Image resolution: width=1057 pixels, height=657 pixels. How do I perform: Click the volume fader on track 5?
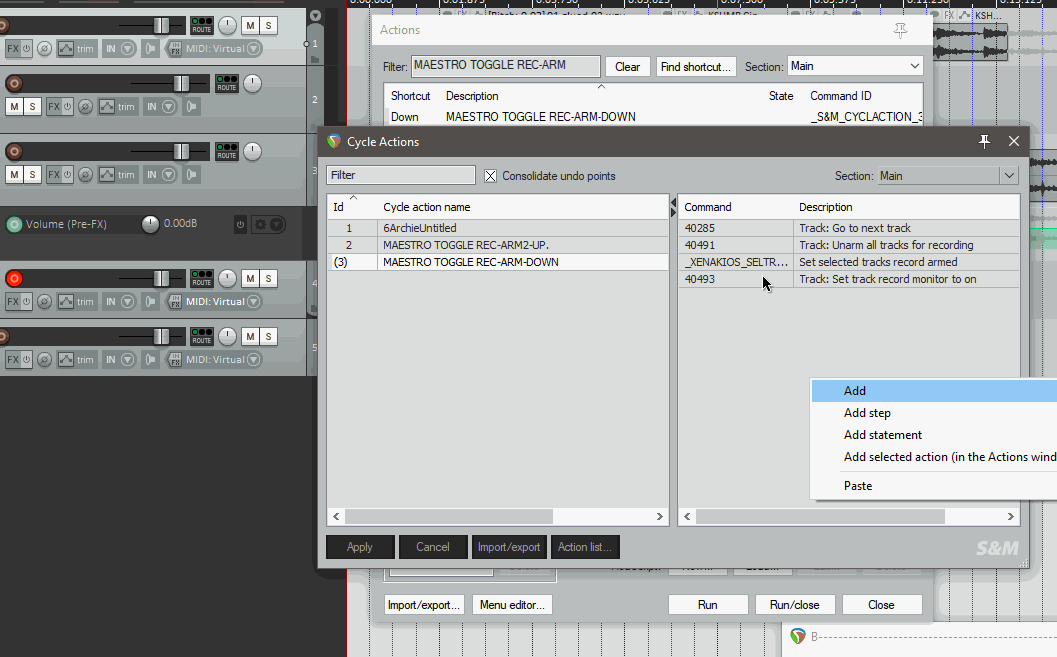pos(161,336)
